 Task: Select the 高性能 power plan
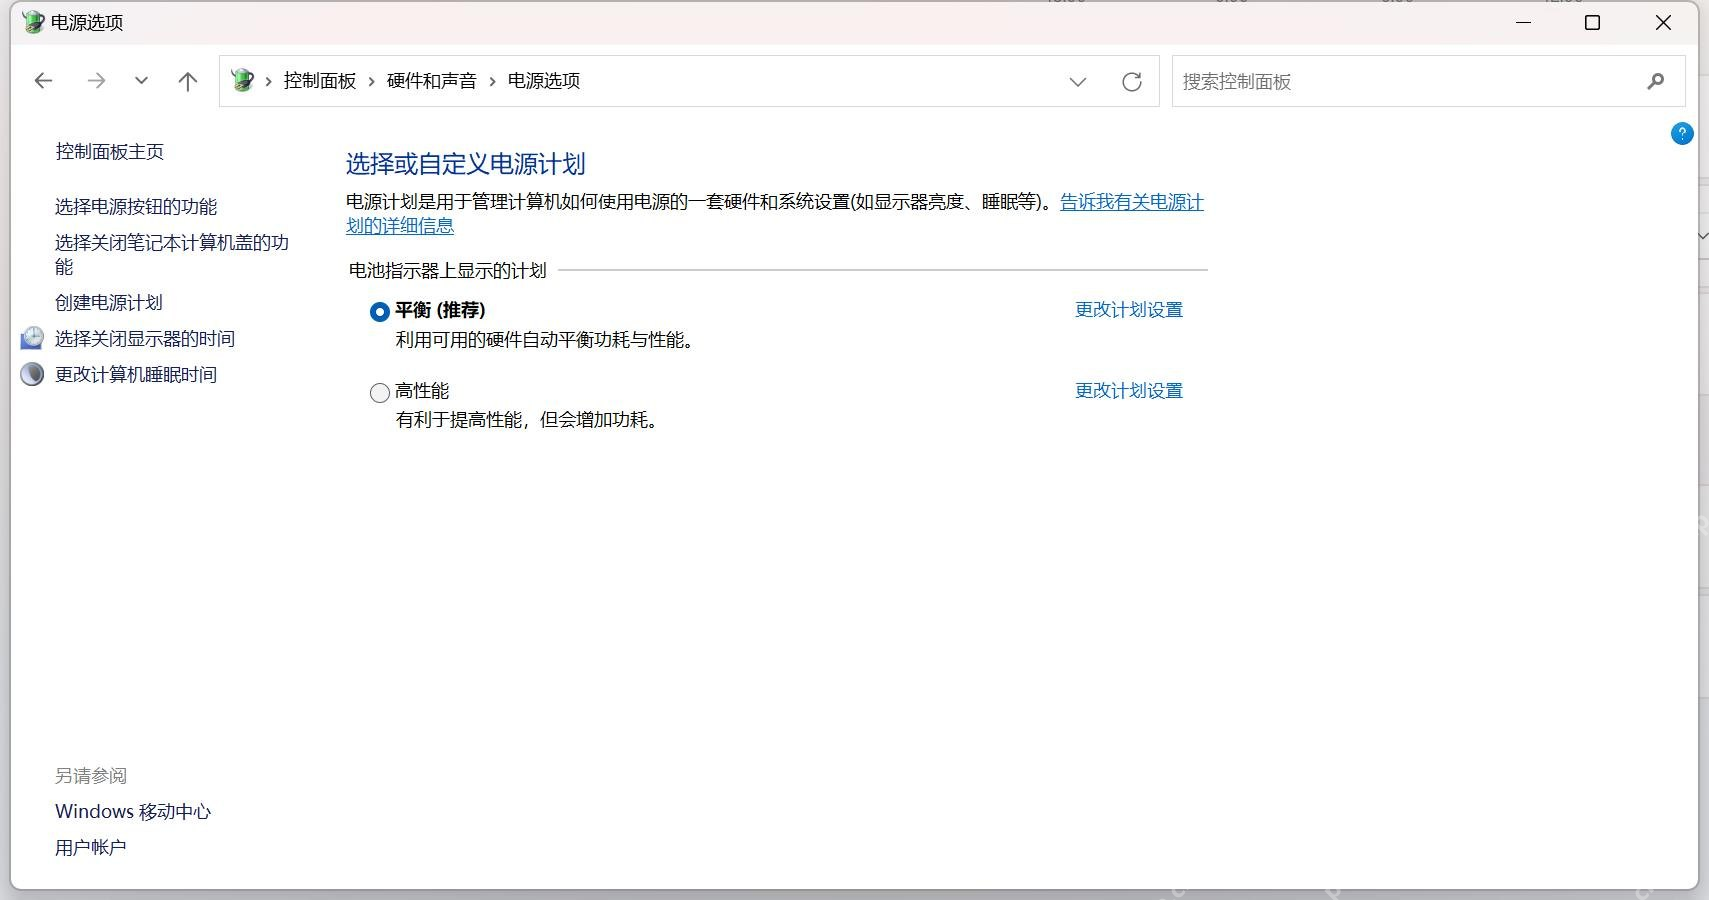[x=380, y=393]
